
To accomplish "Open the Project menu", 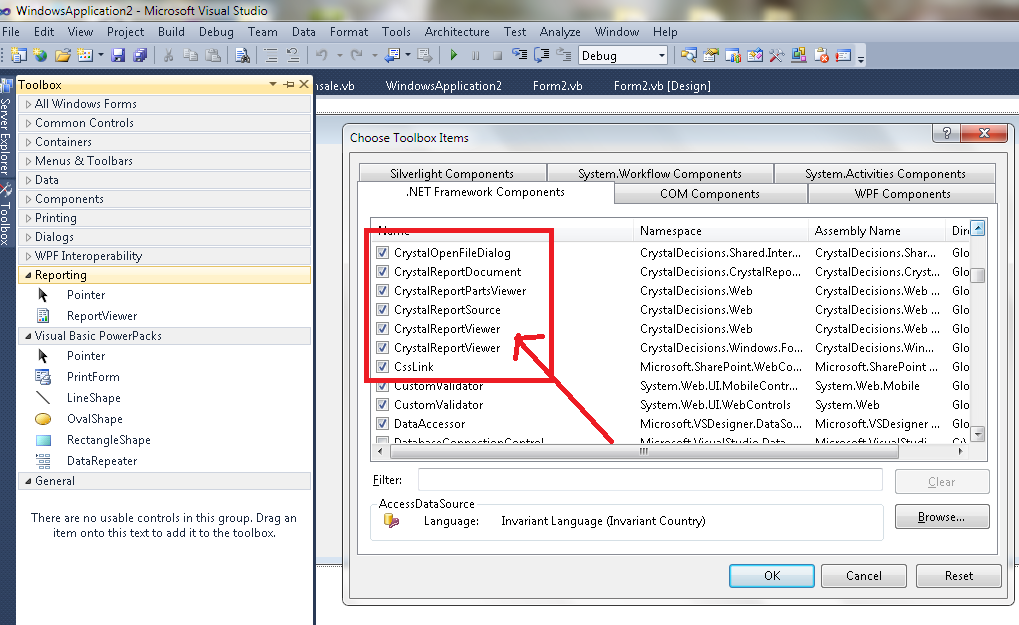I will click(x=125, y=32).
